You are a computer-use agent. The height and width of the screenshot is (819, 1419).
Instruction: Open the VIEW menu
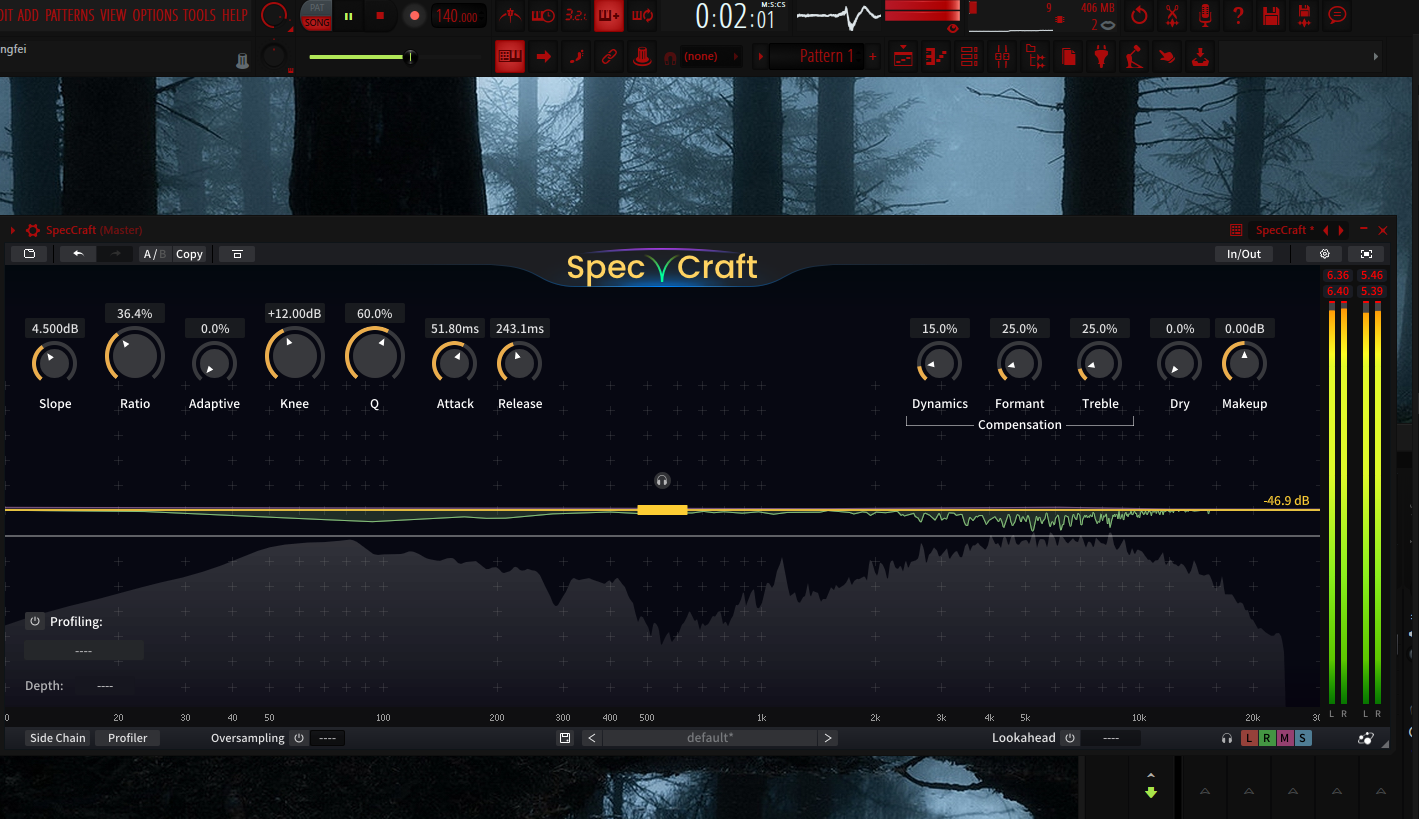[113, 15]
